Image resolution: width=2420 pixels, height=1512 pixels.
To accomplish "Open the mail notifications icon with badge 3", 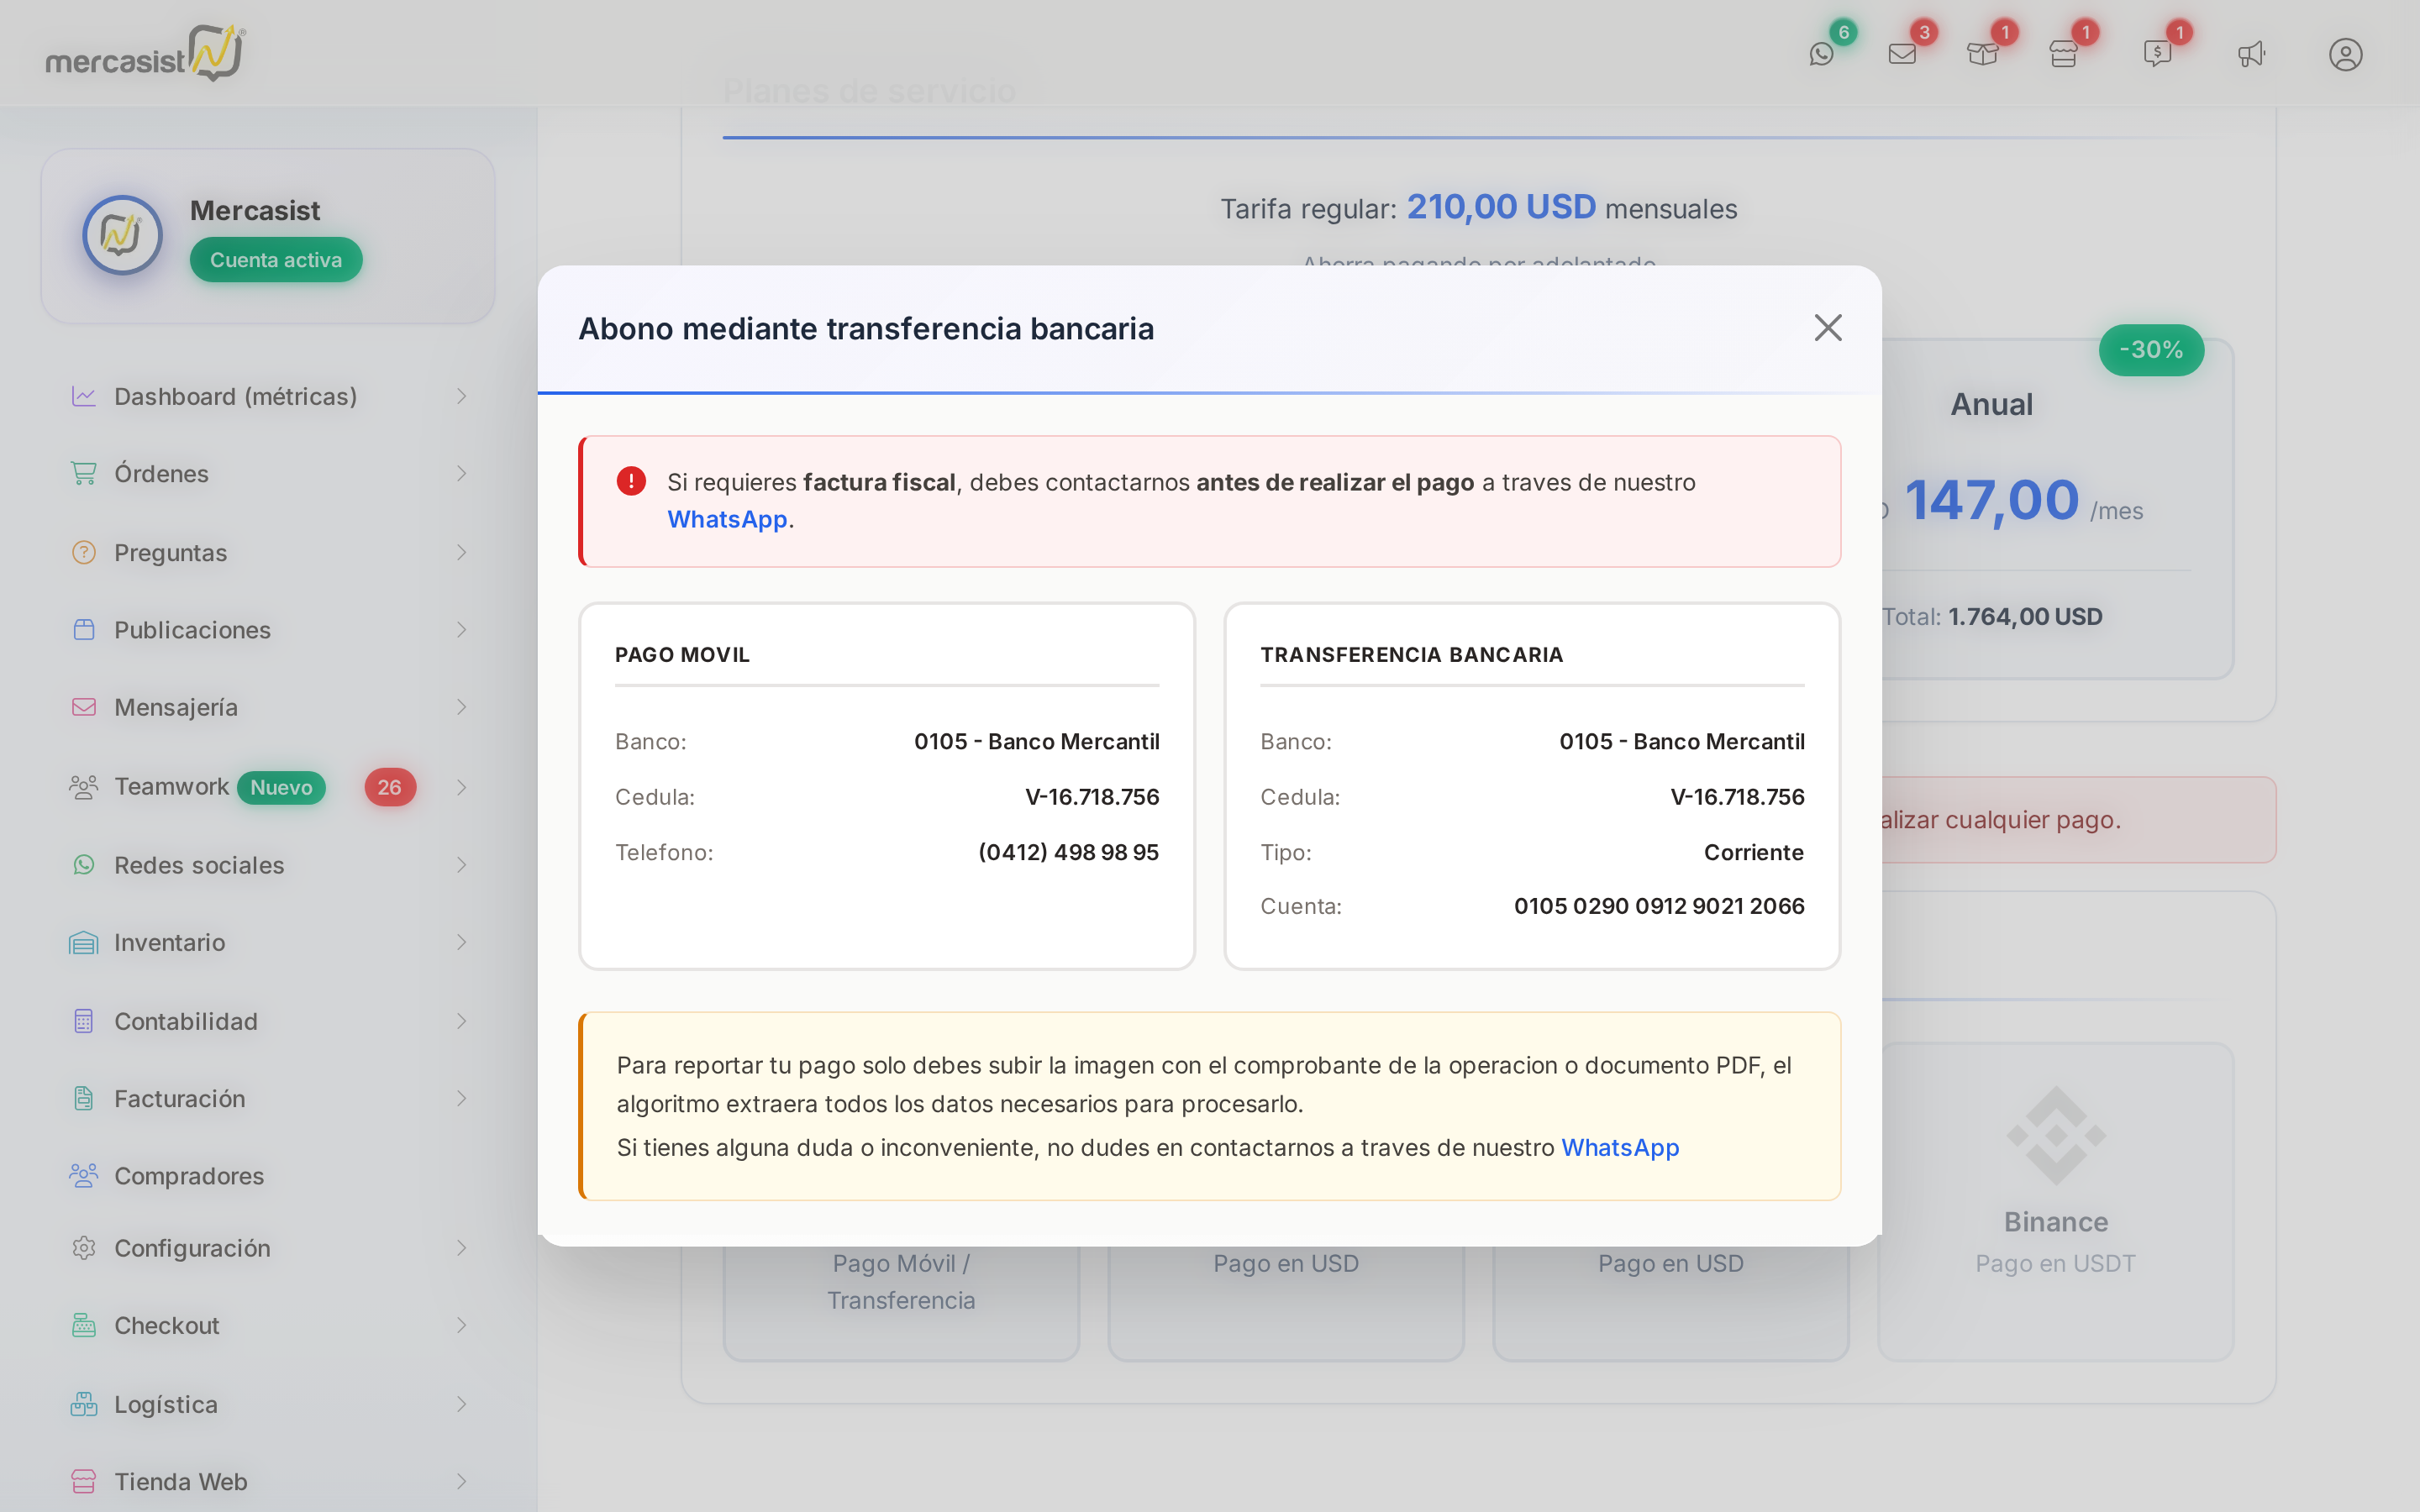I will [x=1902, y=54].
